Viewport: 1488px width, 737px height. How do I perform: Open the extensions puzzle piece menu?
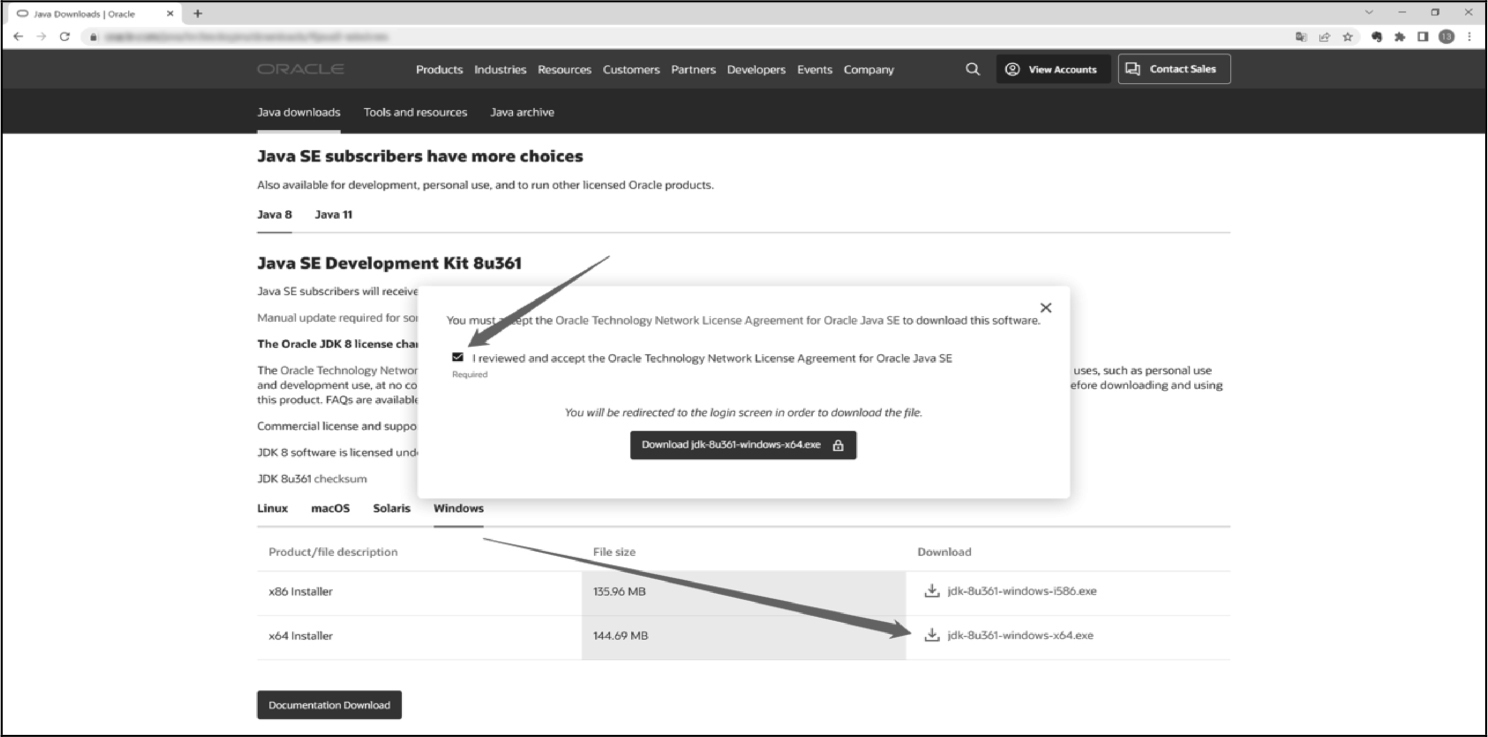coord(1400,36)
